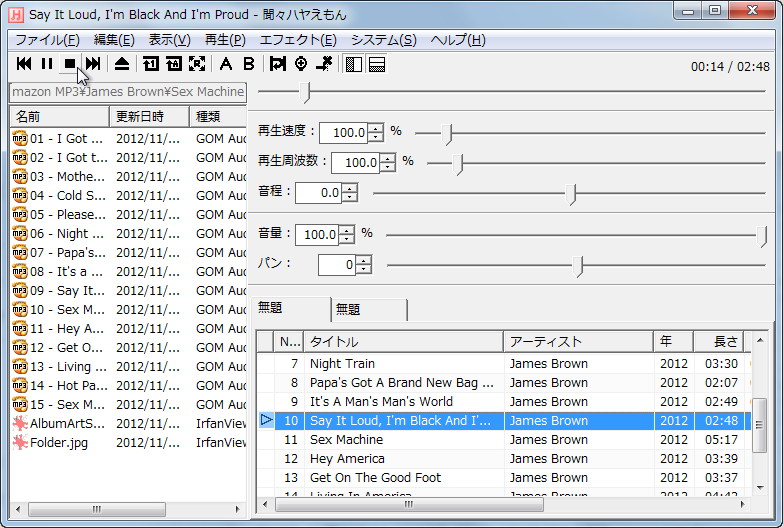Screen dimensions: 783x528
Task: Increase 再生速度 with the up spinner
Action: click(376, 128)
